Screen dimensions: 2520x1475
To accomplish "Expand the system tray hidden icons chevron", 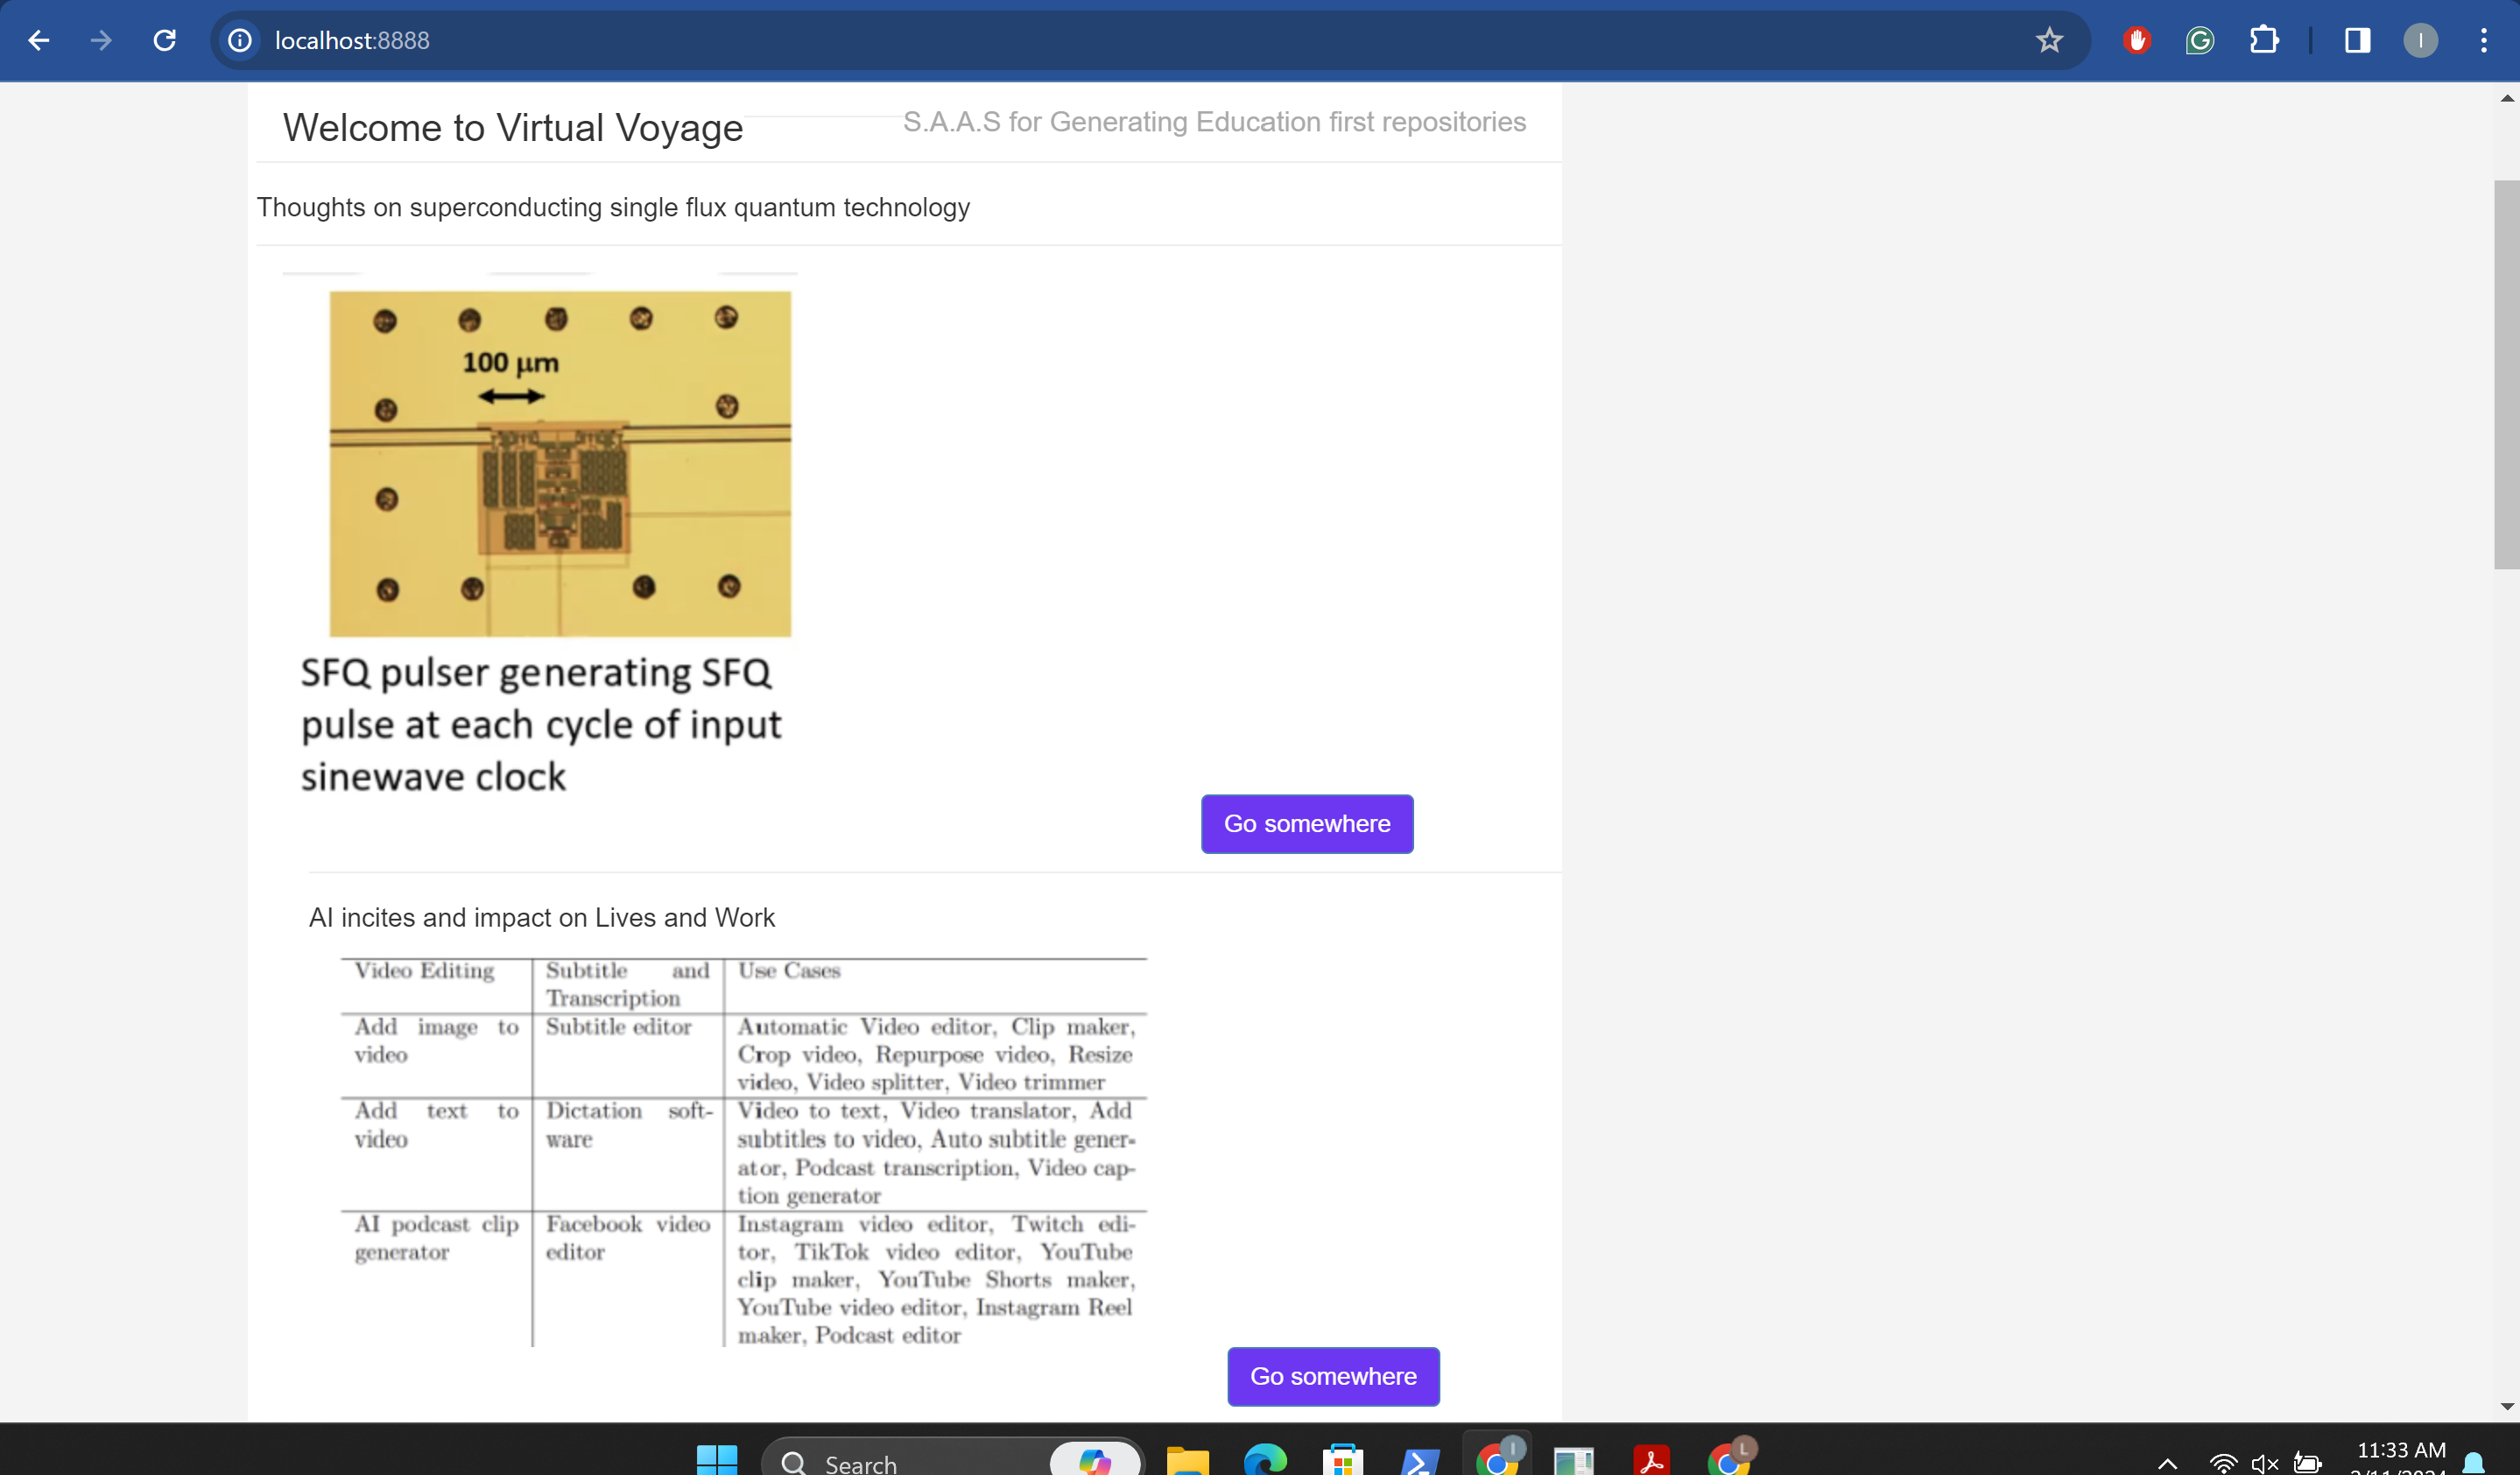I will (x=2167, y=1463).
